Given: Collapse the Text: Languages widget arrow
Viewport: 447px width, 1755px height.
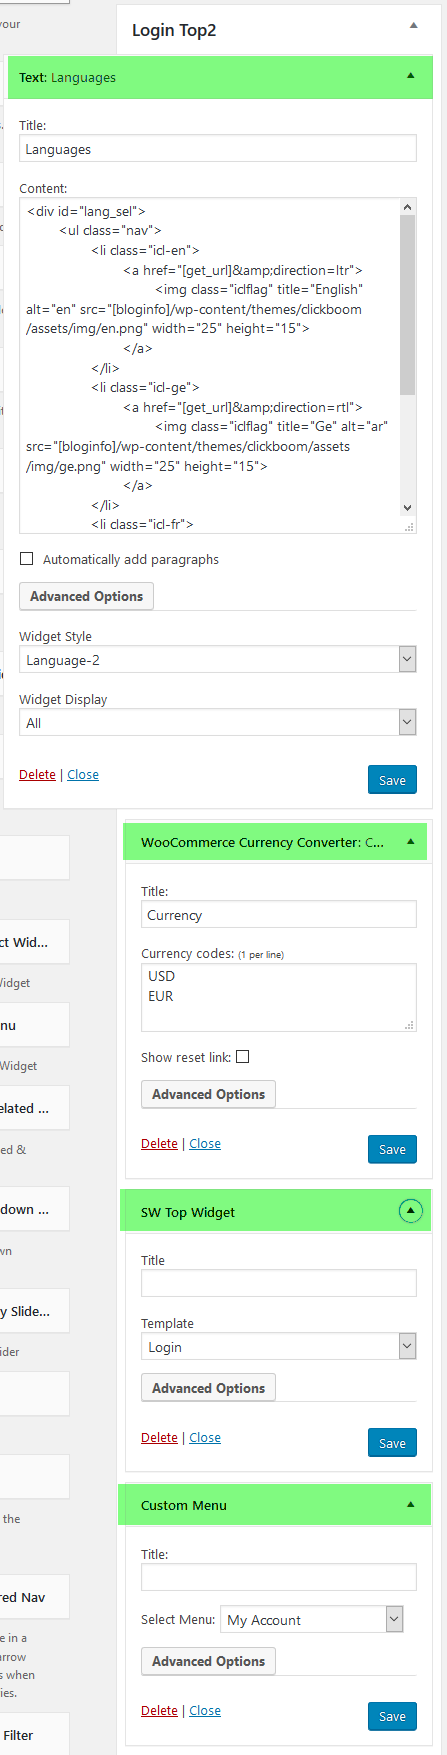Looking at the screenshot, I should tap(410, 76).
